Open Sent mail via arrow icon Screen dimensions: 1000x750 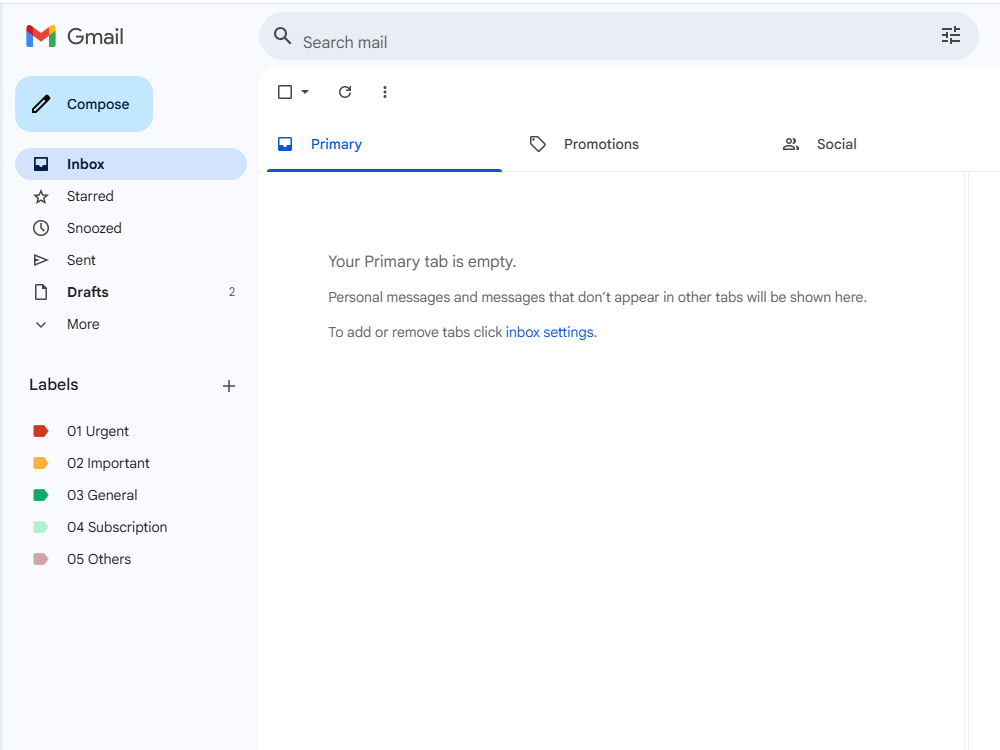pos(41,260)
